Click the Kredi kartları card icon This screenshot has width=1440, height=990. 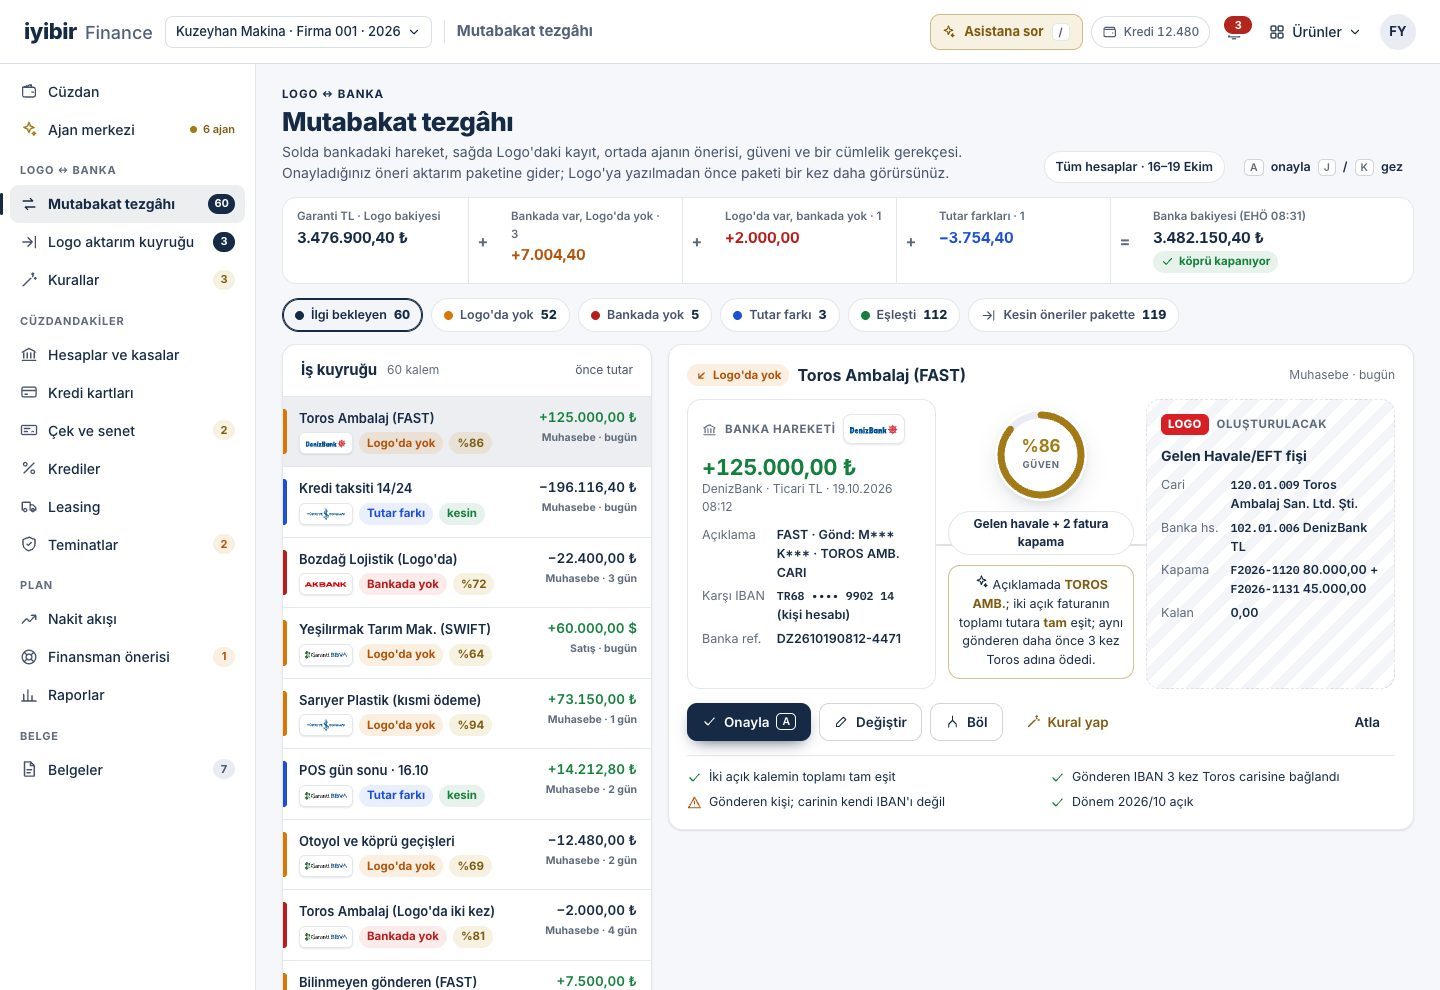tap(29, 393)
